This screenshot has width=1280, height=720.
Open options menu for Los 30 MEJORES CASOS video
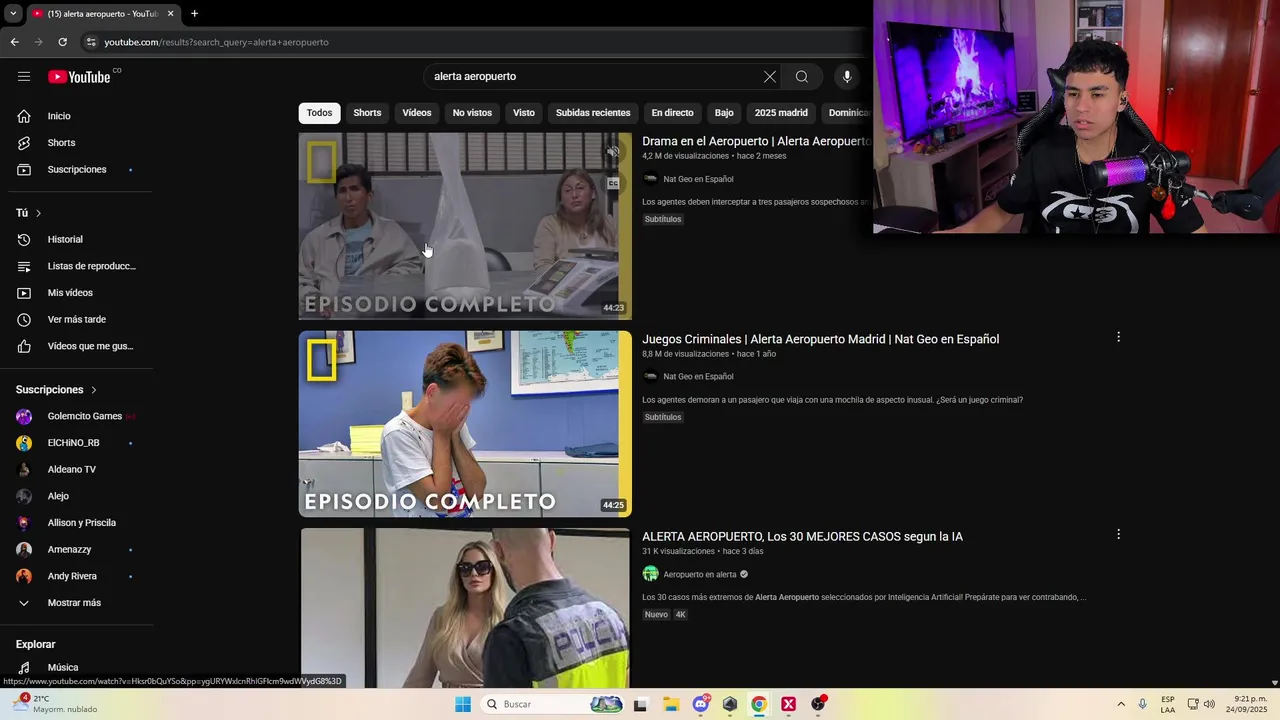pyautogui.click(x=1118, y=534)
